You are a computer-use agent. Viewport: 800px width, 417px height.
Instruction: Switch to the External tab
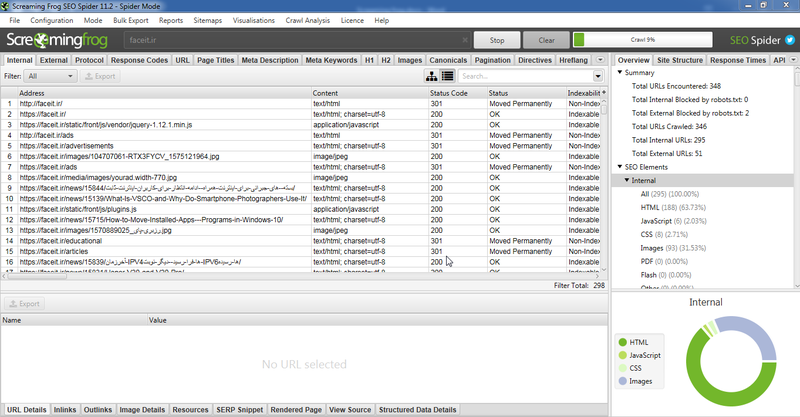tap(54, 60)
